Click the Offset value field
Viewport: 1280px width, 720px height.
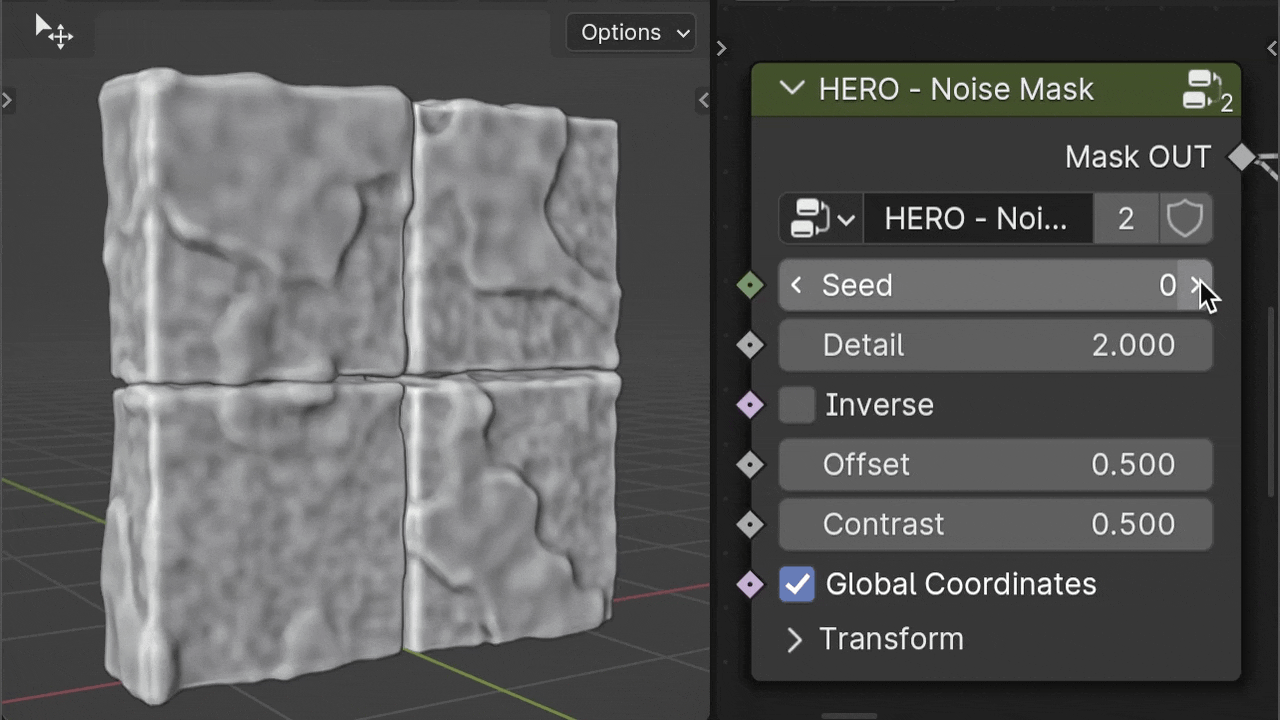pos(996,465)
